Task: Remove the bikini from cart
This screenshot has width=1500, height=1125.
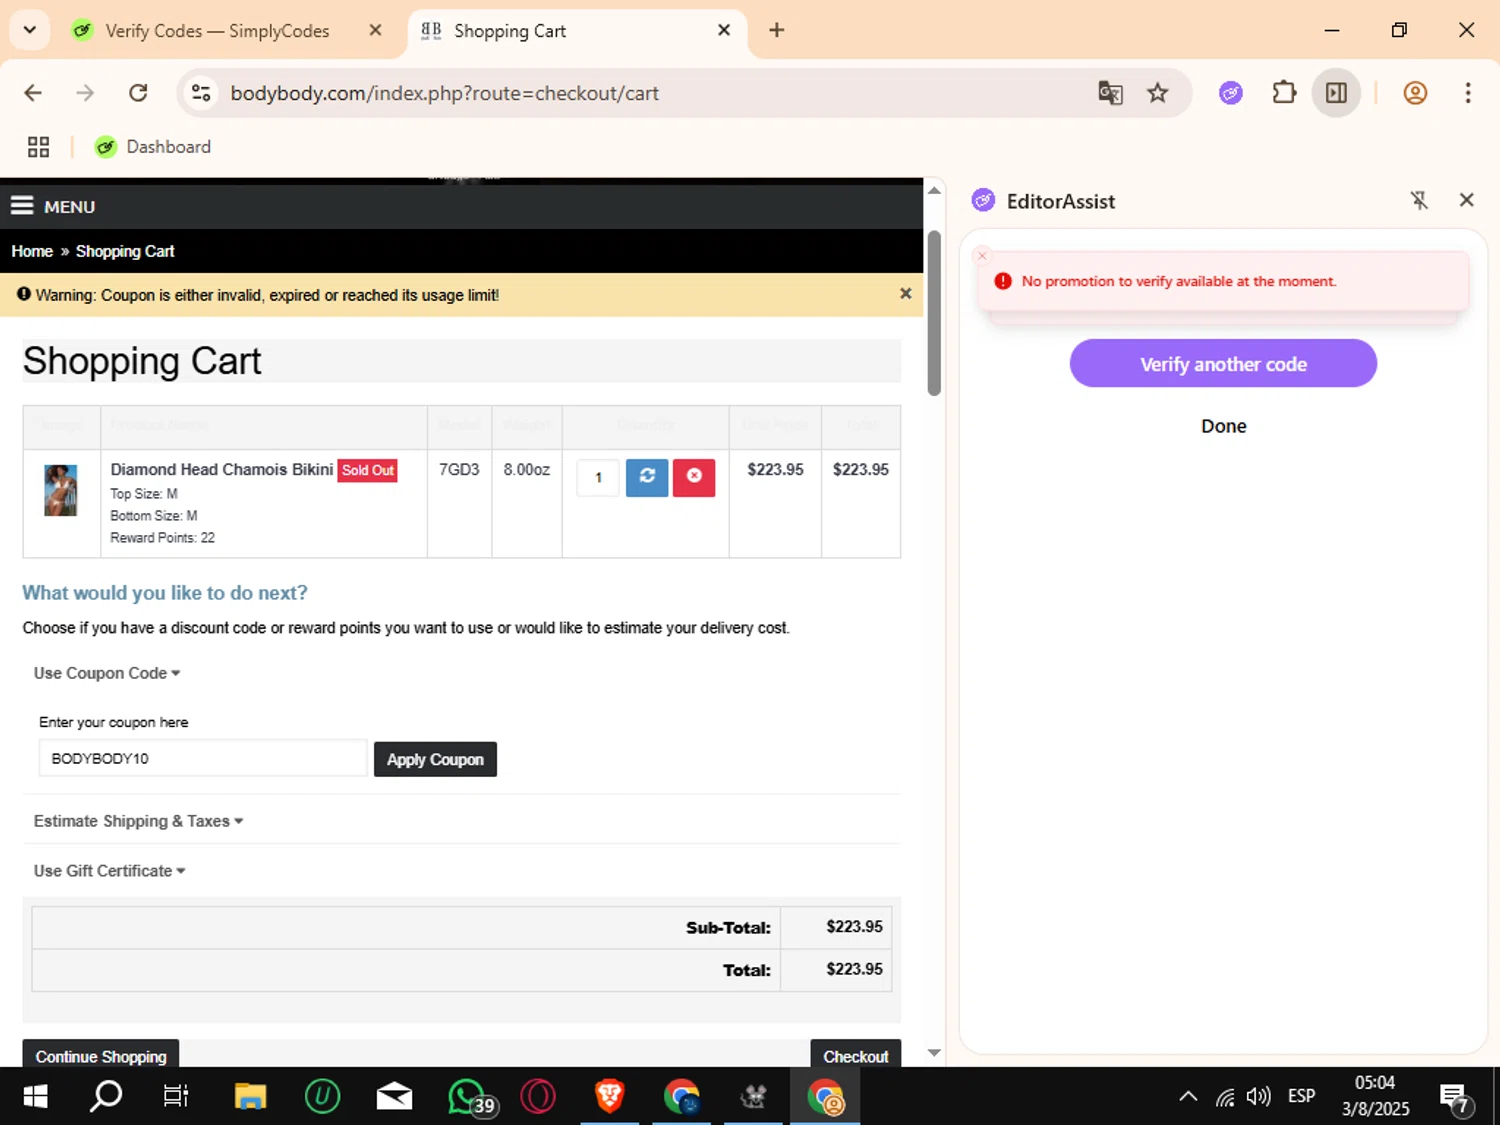Action: (x=694, y=476)
